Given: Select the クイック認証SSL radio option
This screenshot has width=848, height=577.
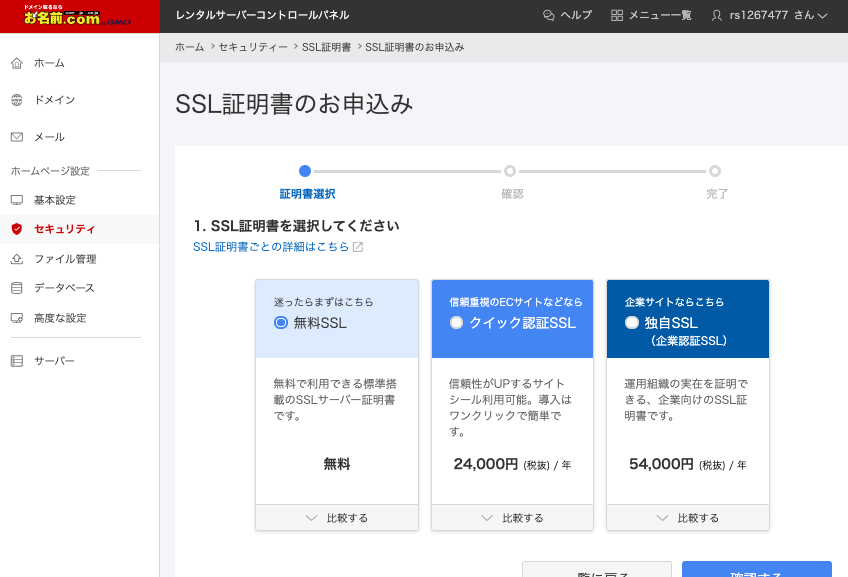Looking at the screenshot, I should [457, 323].
